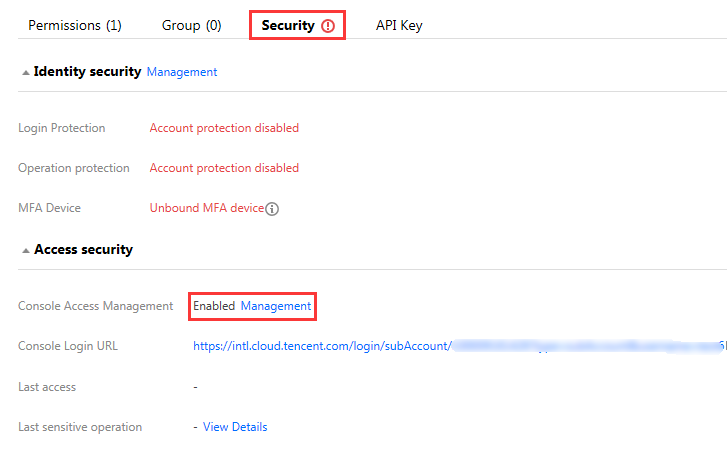Click Management link beside Enabled status

pyautogui.click(x=276, y=306)
